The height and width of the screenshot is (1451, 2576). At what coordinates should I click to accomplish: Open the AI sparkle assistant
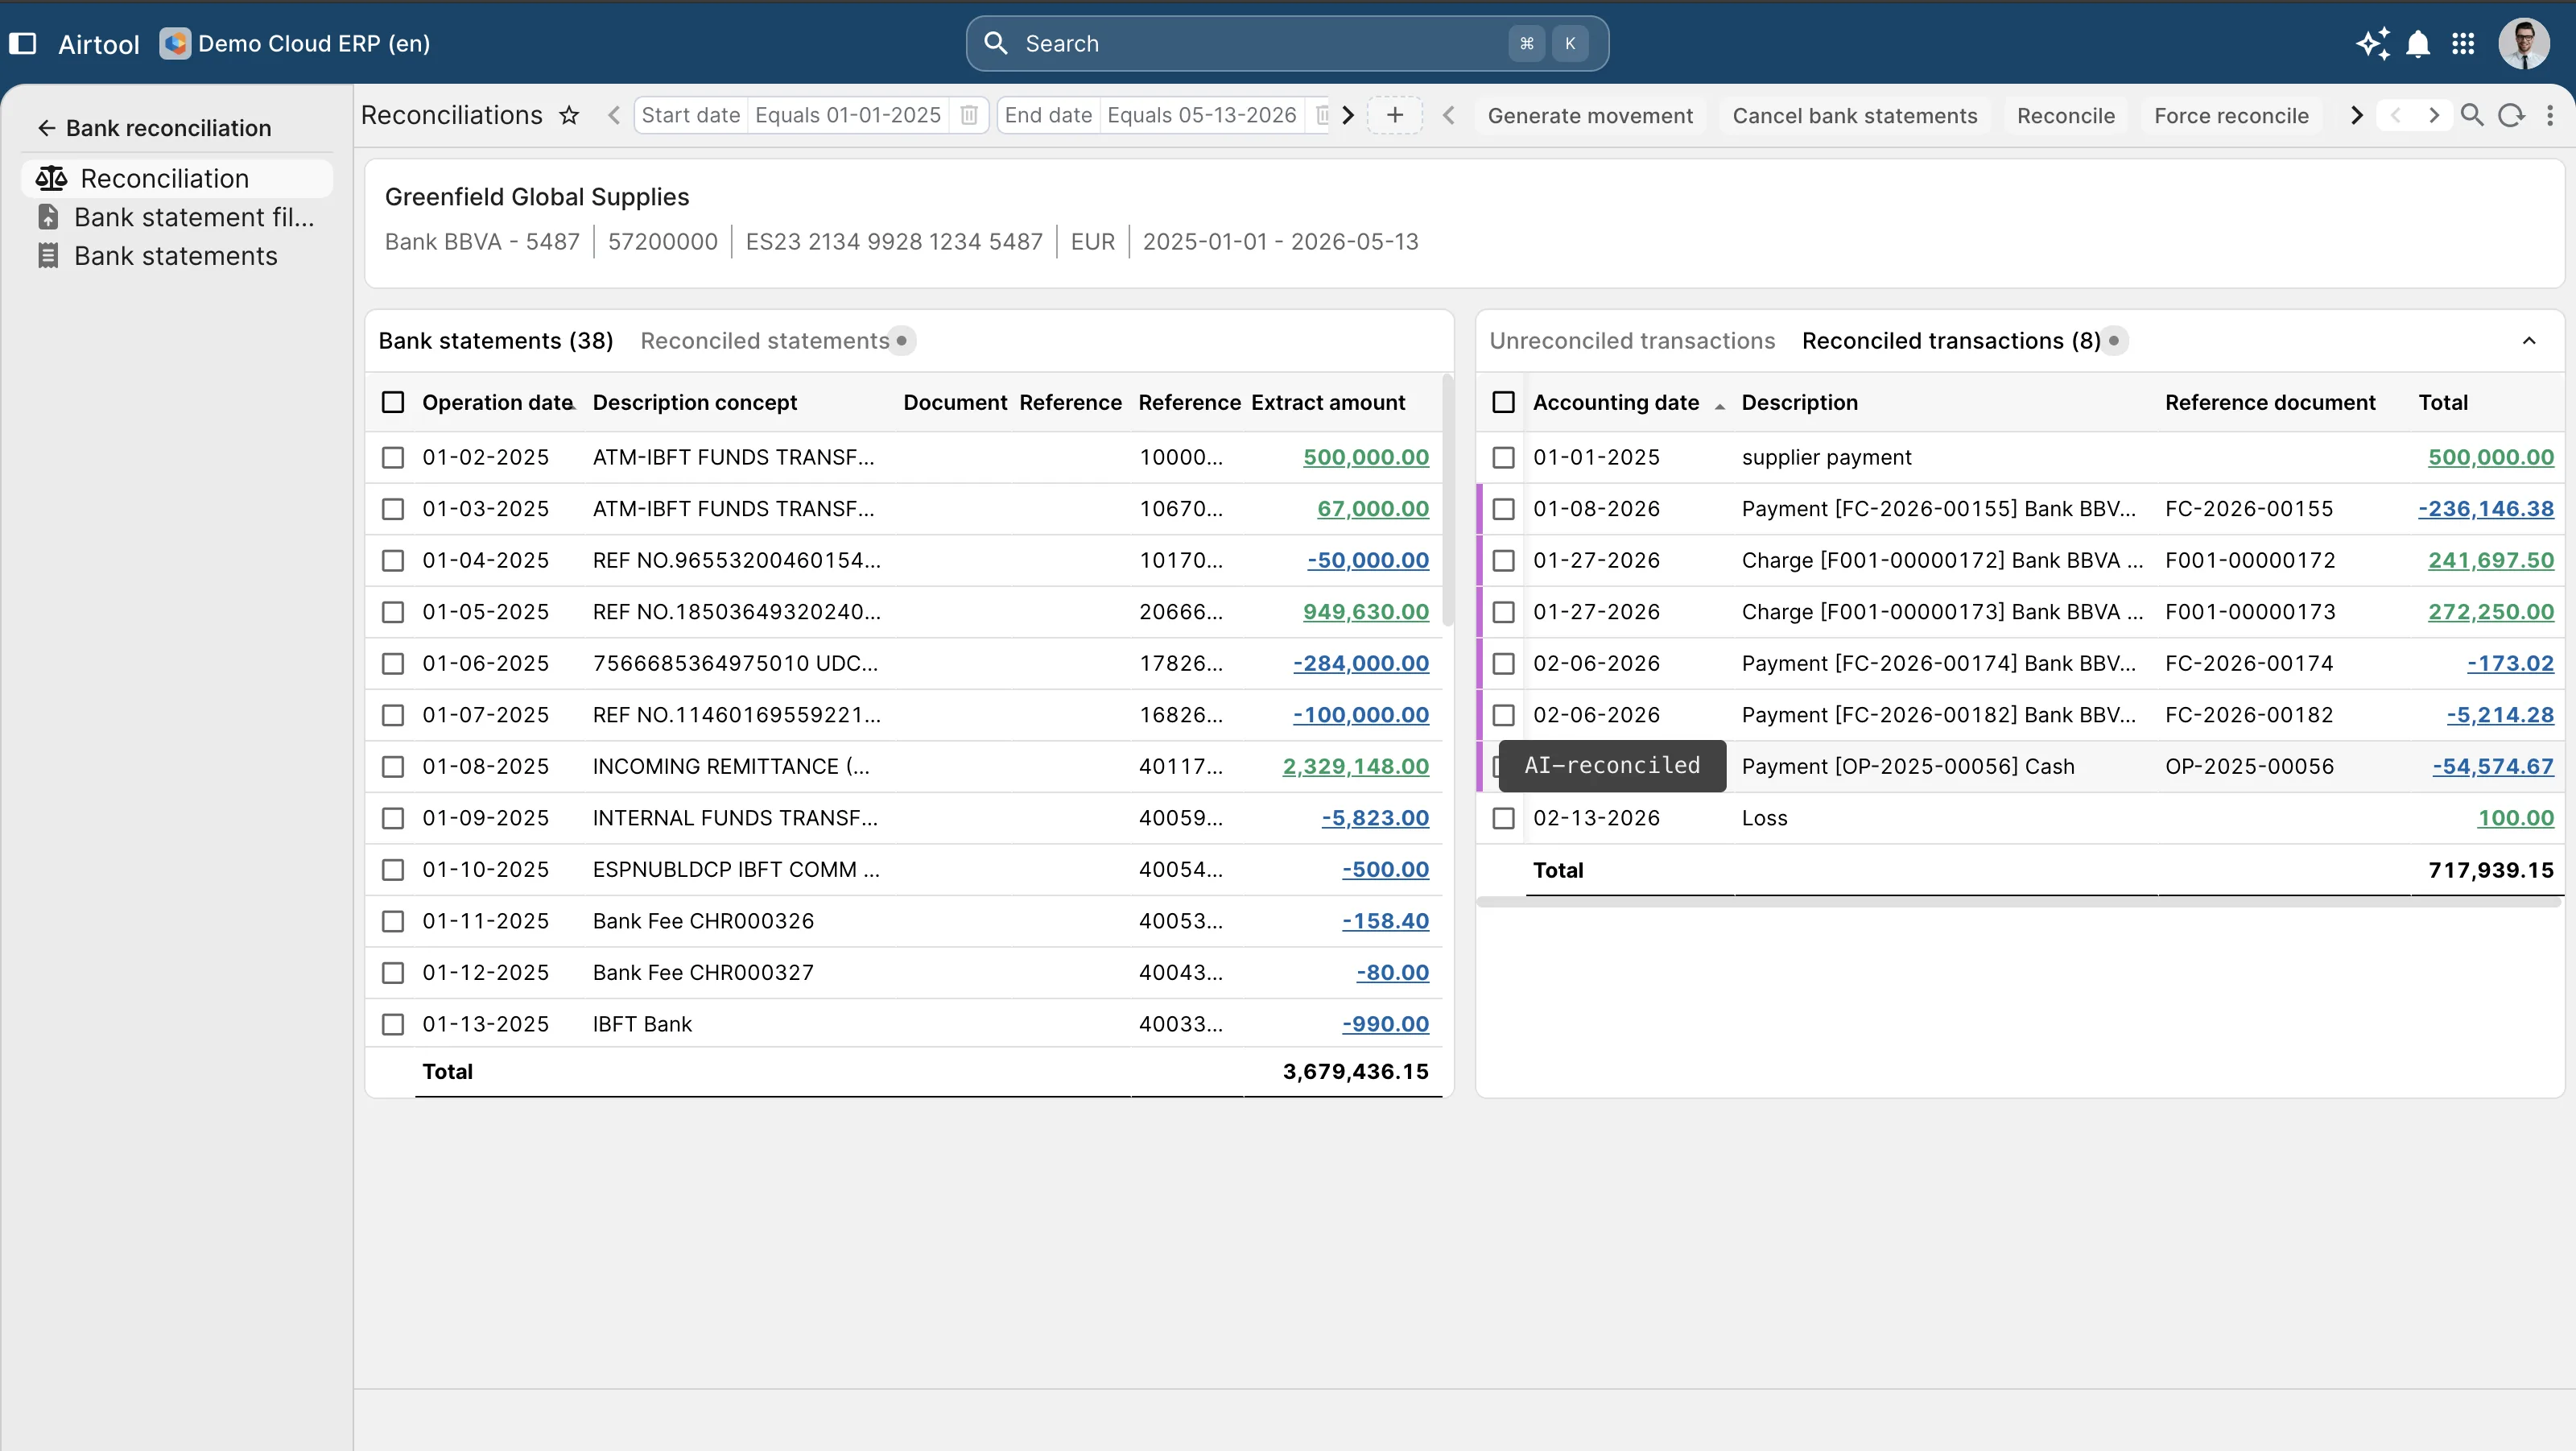click(x=2373, y=43)
